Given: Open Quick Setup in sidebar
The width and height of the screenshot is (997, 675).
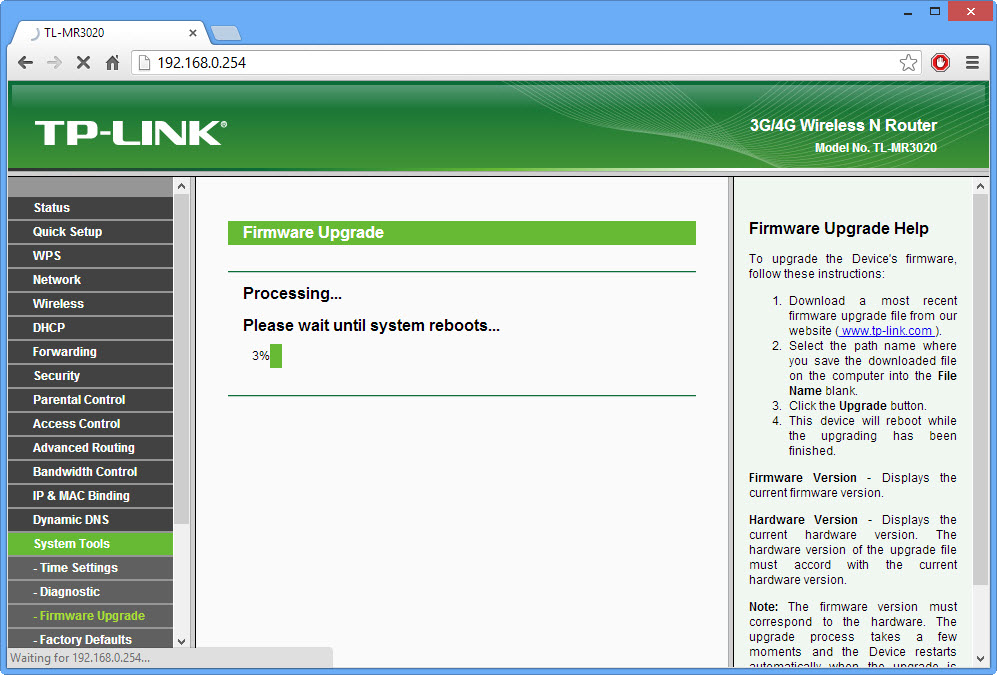Looking at the screenshot, I should point(90,232).
